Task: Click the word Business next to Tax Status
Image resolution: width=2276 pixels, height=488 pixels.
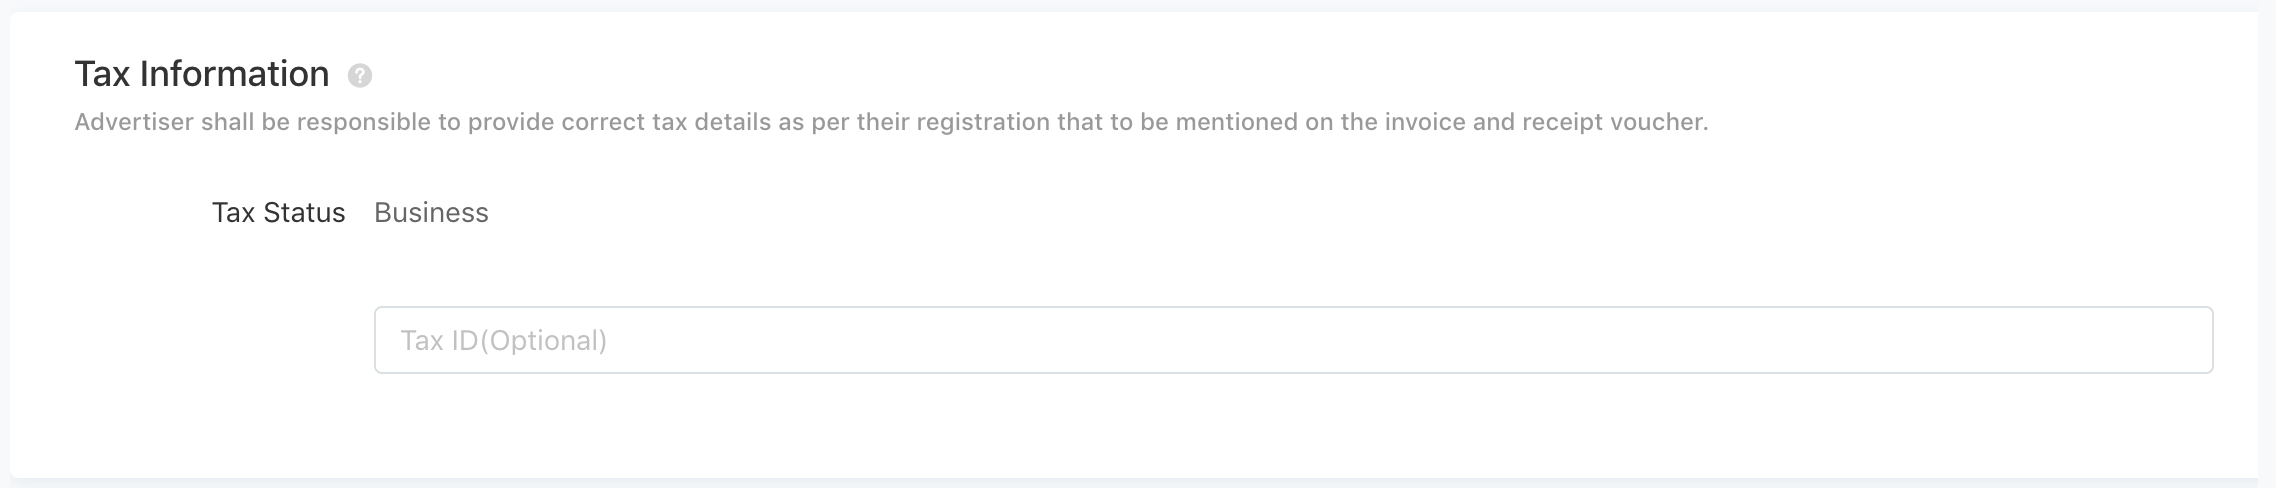Action: 431,212
